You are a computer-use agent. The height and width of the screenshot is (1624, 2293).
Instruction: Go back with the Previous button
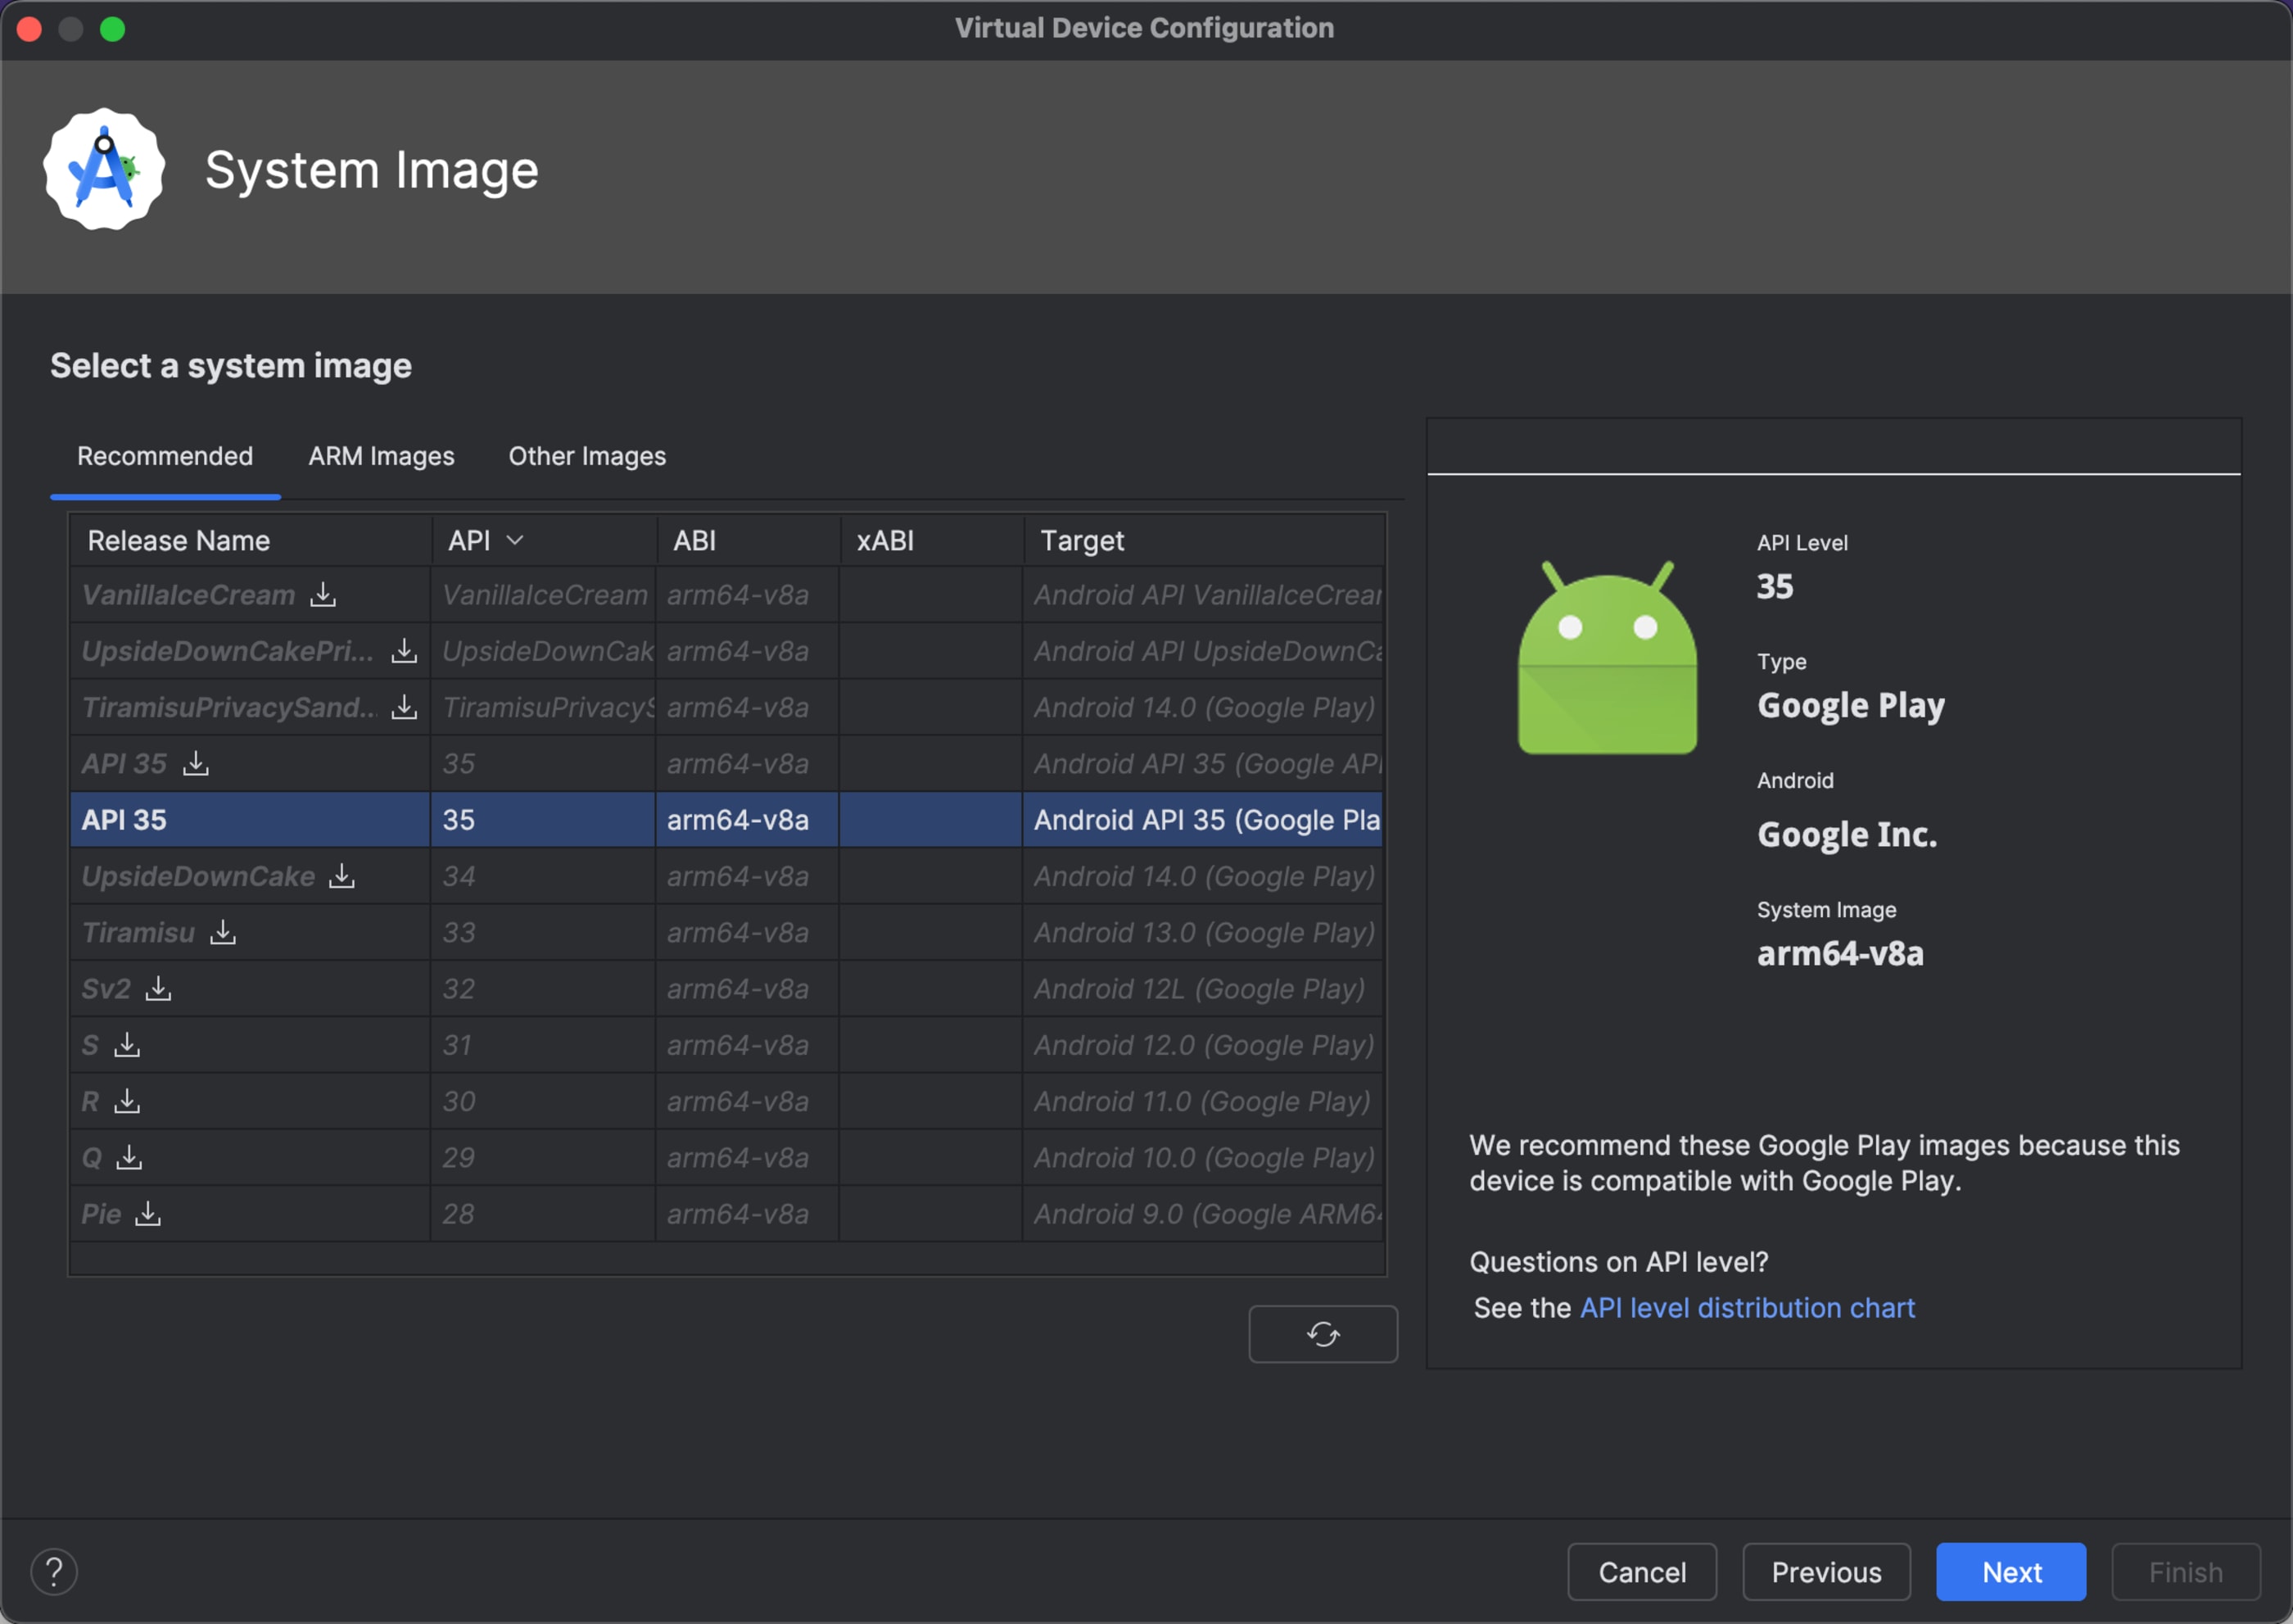pos(1826,1572)
